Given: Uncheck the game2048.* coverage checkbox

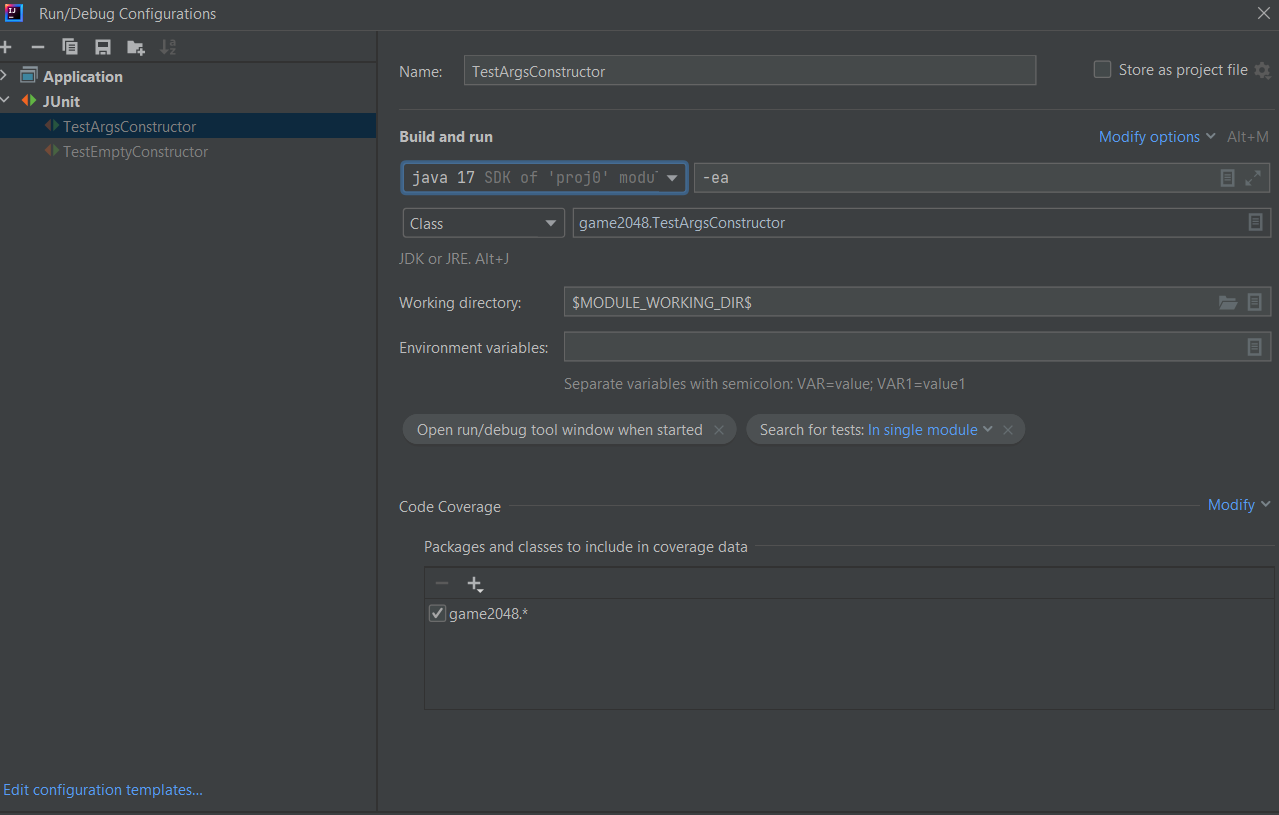Looking at the screenshot, I should coord(437,614).
